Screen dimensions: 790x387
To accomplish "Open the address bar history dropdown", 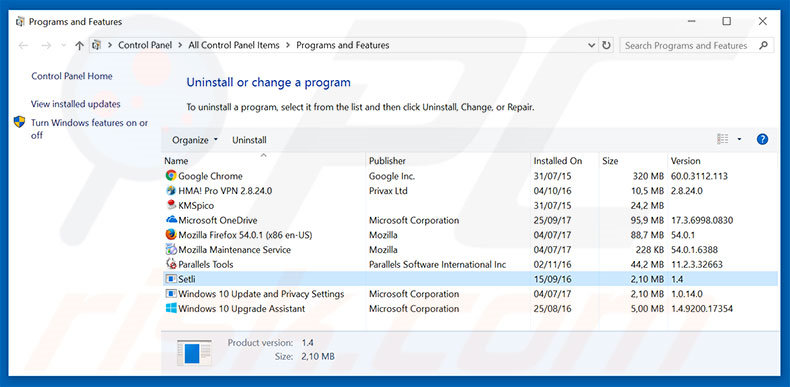I will tap(591, 45).
